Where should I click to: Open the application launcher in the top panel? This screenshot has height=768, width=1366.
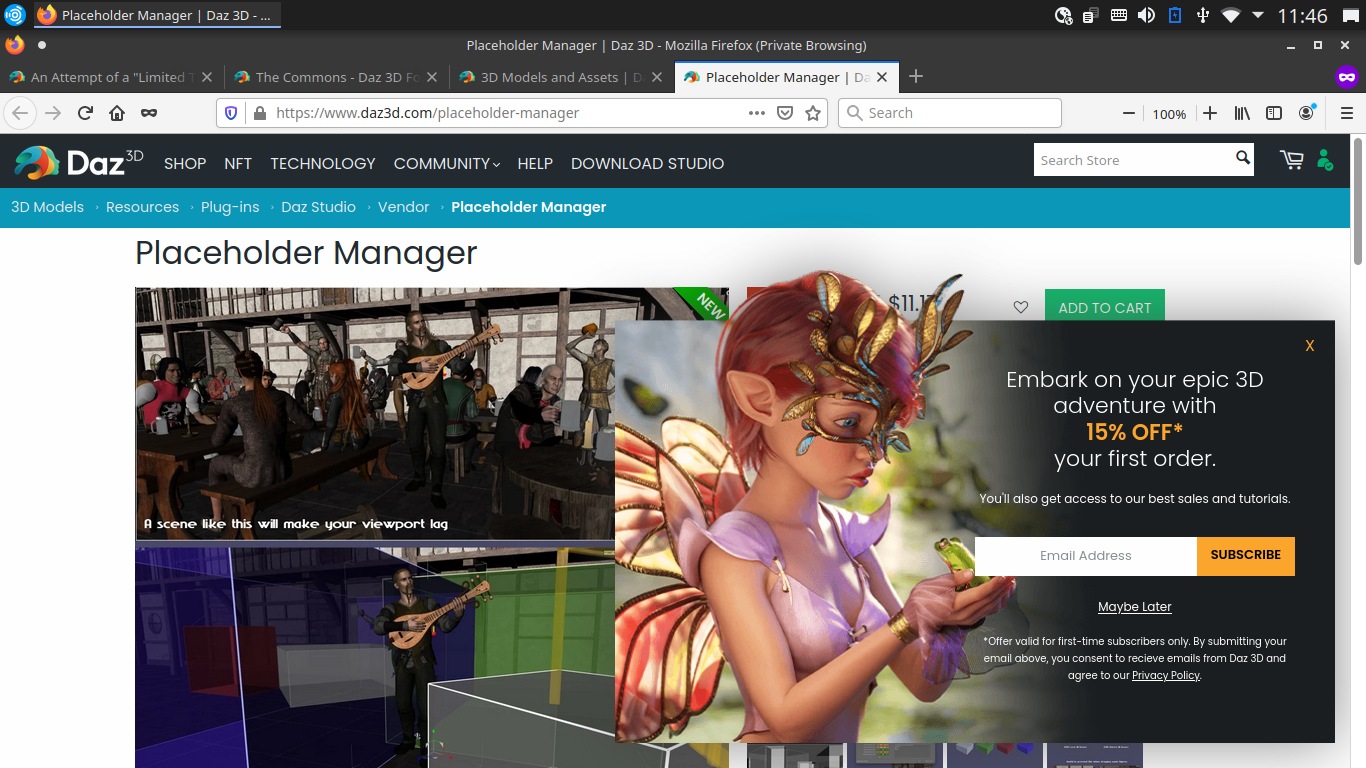point(14,15)
